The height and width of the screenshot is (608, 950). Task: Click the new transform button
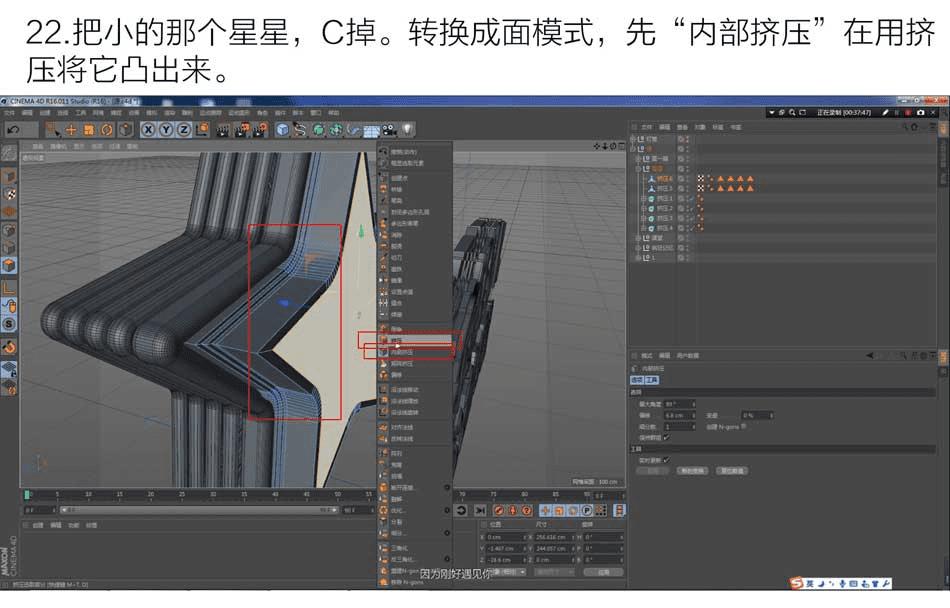point(691,471)
